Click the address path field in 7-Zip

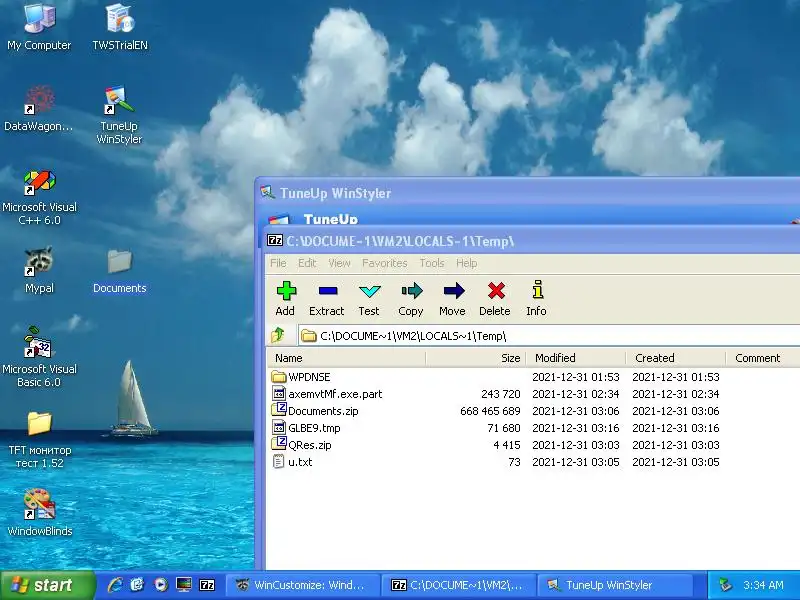[550, 336]
